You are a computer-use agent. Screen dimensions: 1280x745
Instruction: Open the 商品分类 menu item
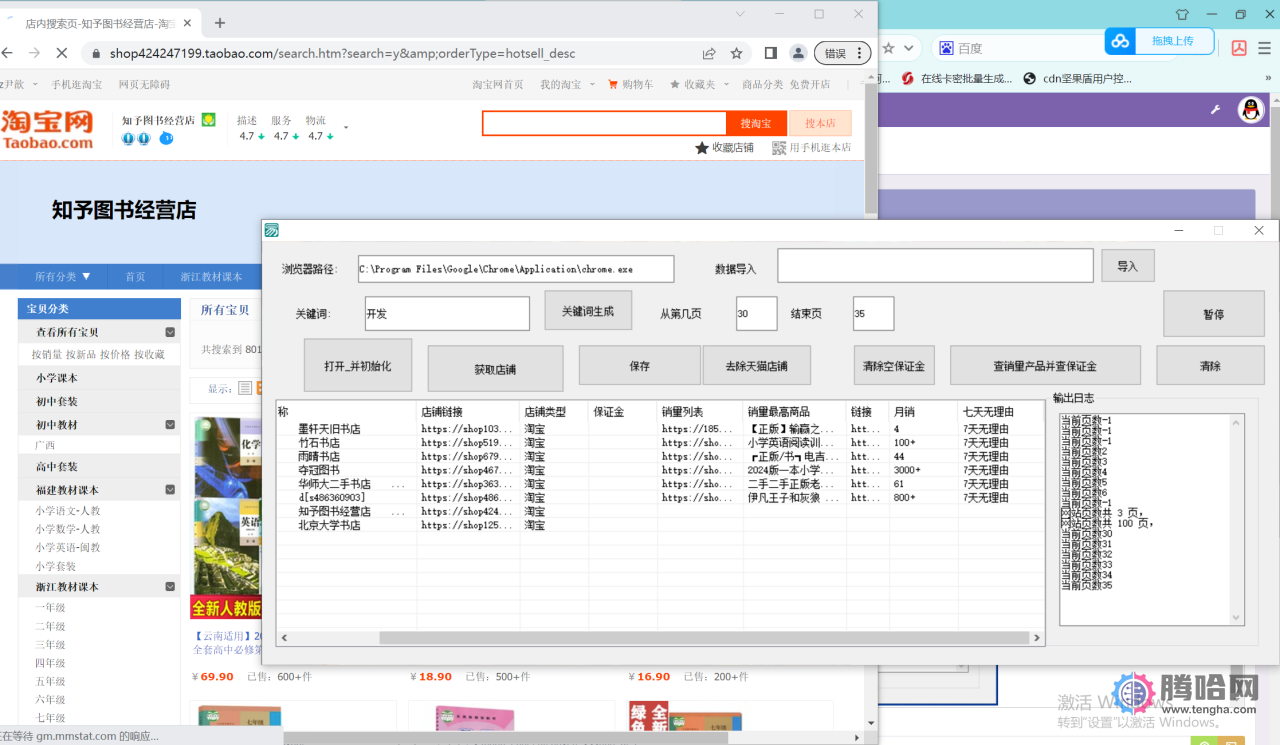(x=762, y=85)
